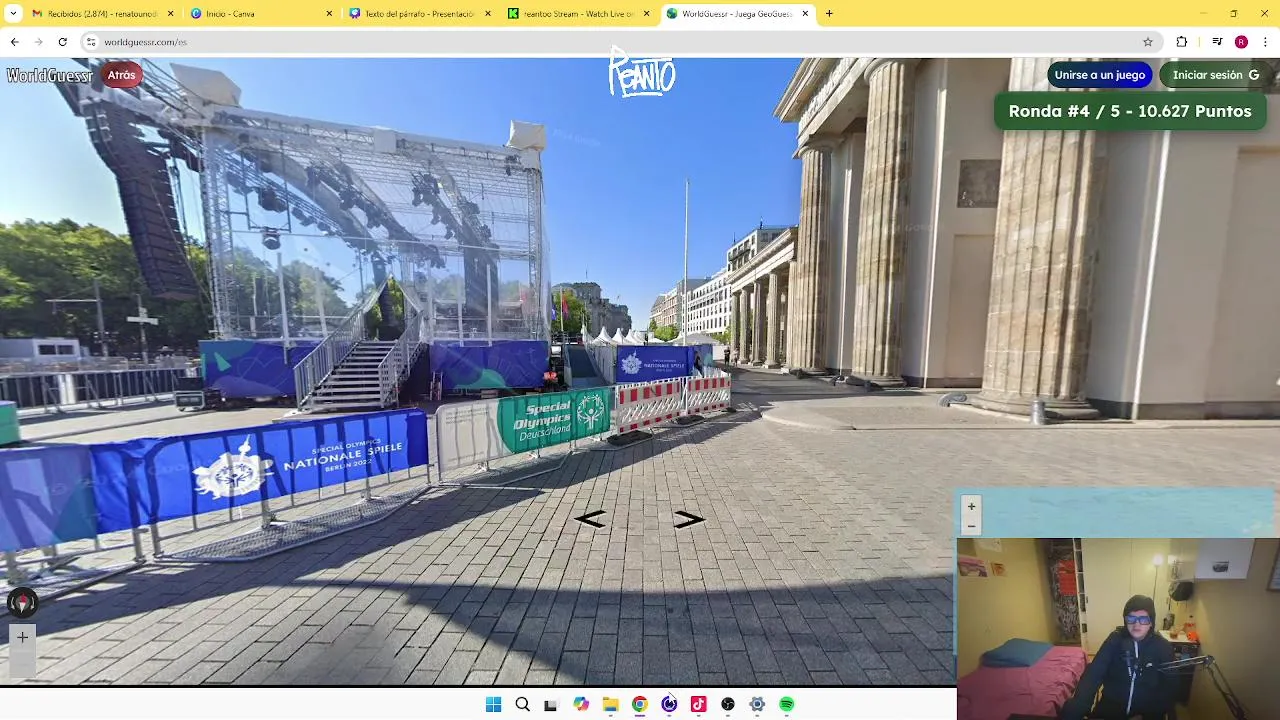
Task: Open Settings from the taskbar
Action: pos(757,705)
